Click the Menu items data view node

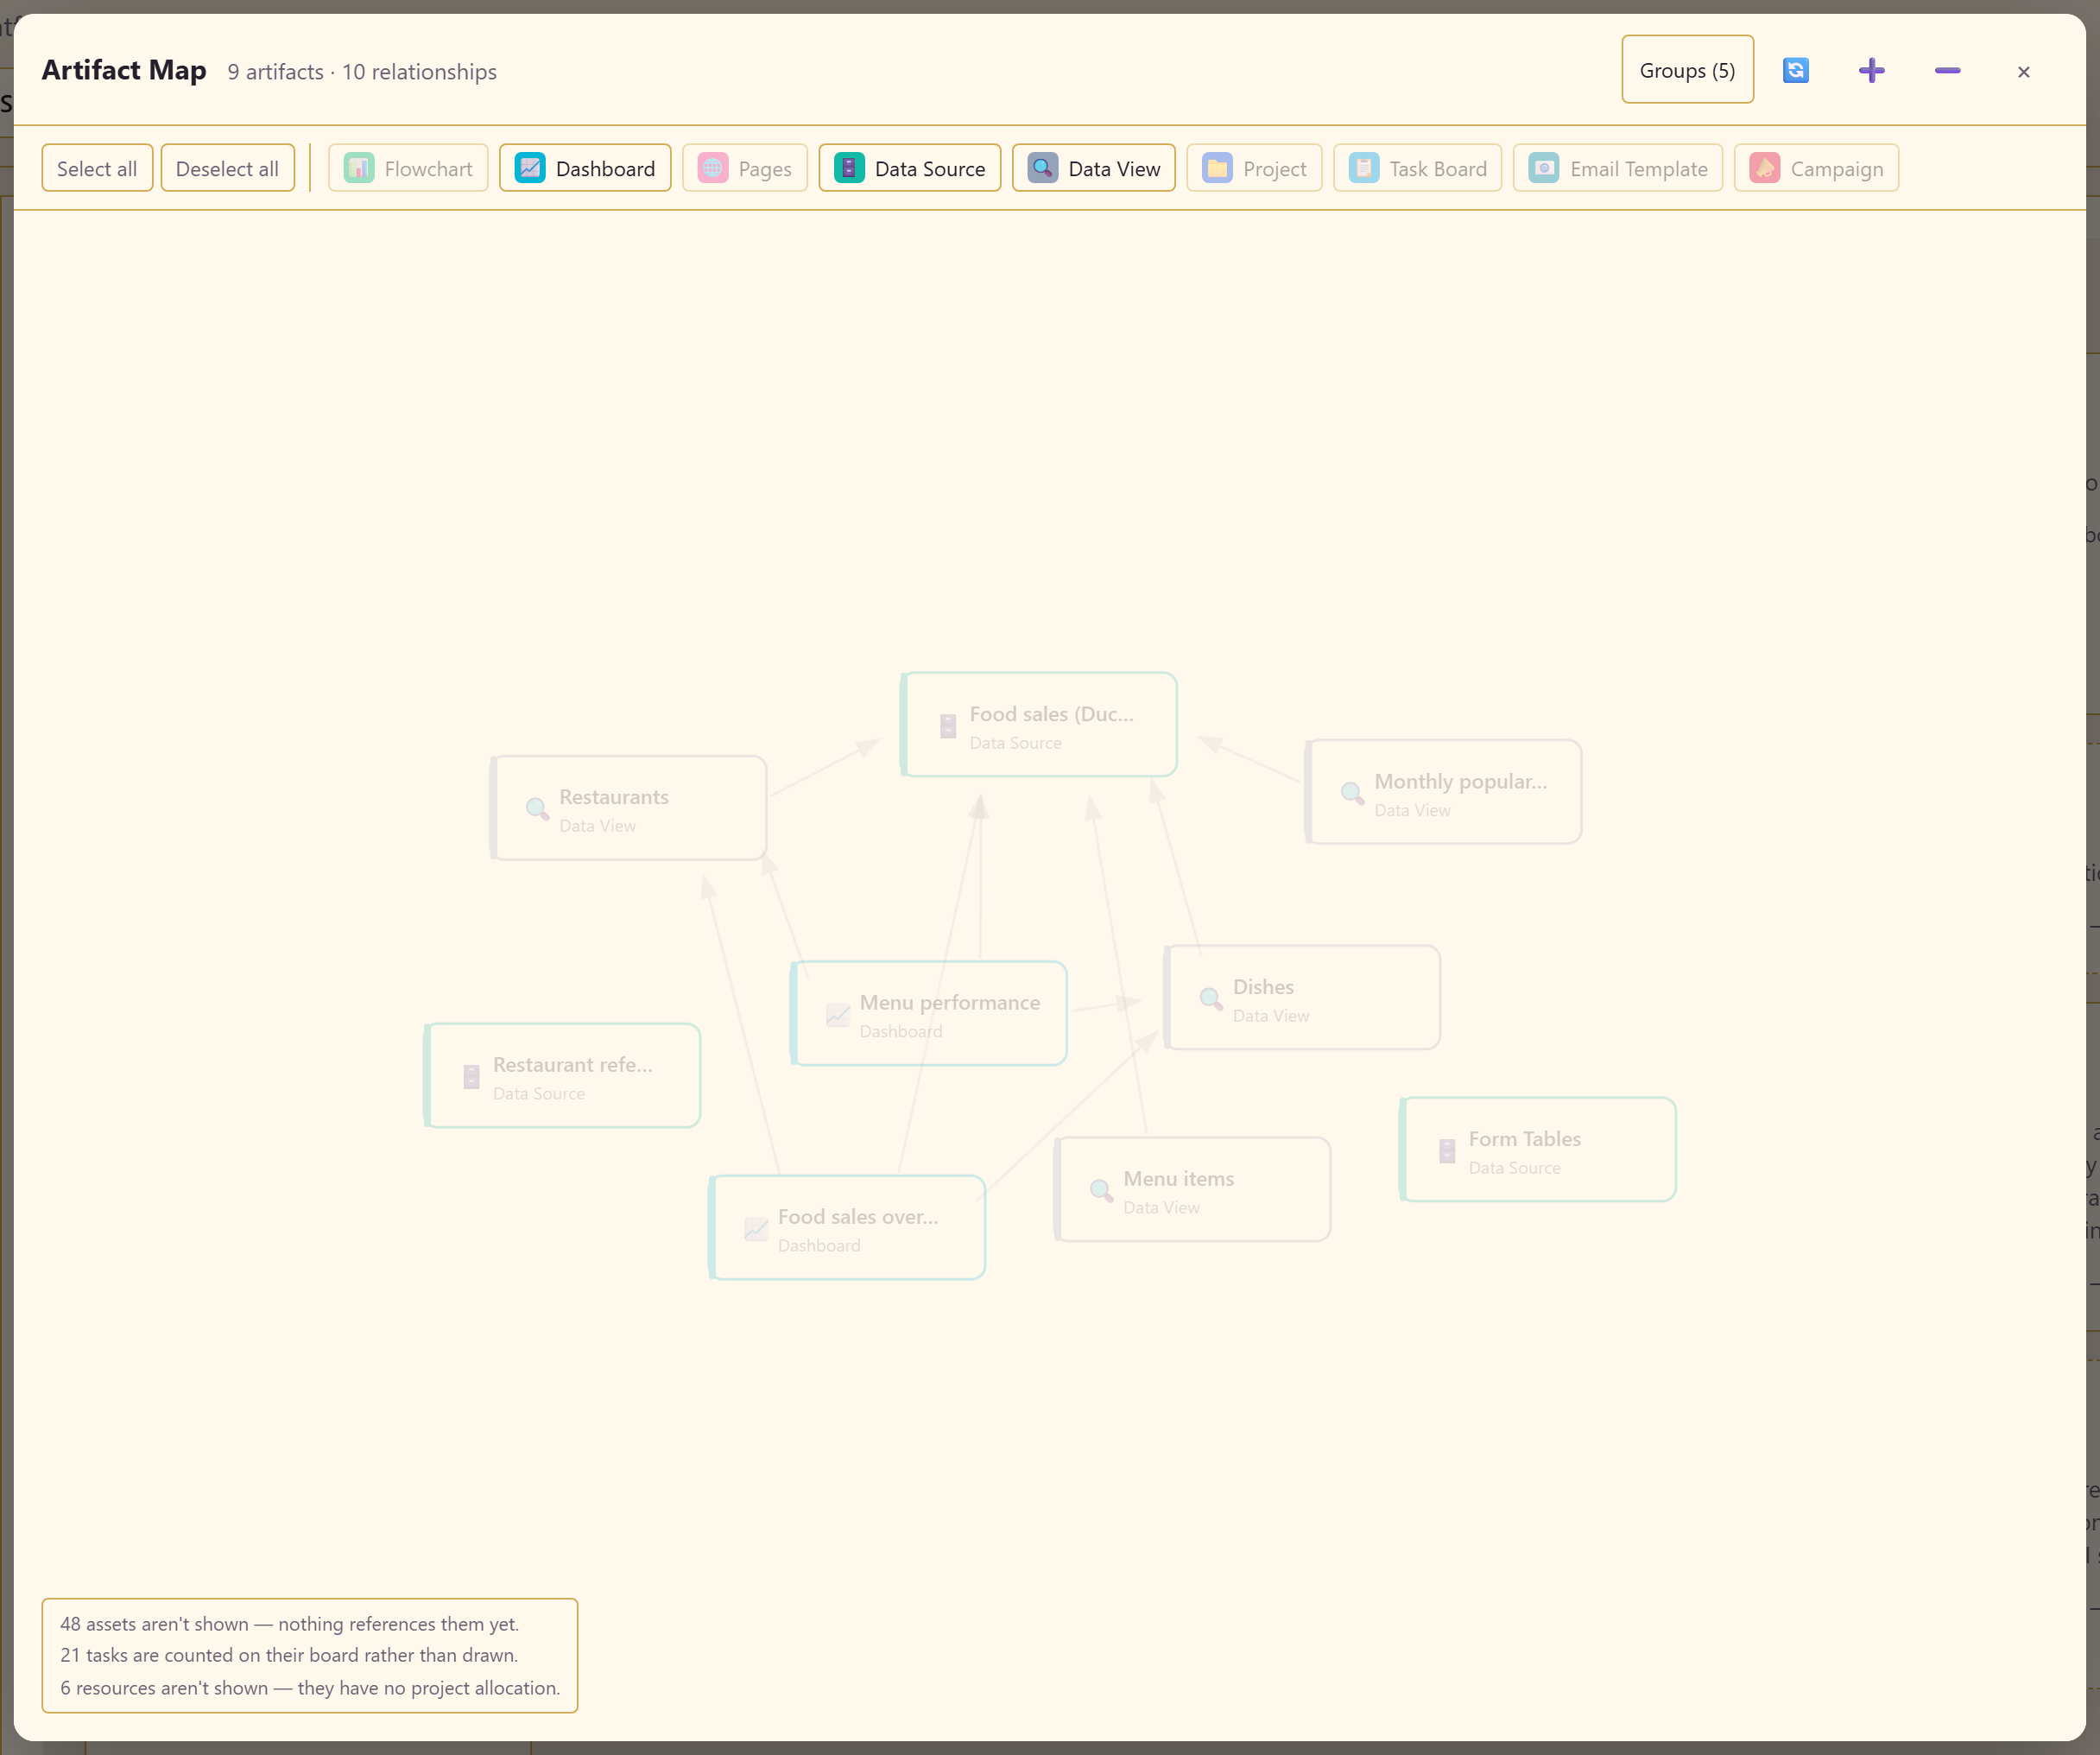click(1192, 1189)
